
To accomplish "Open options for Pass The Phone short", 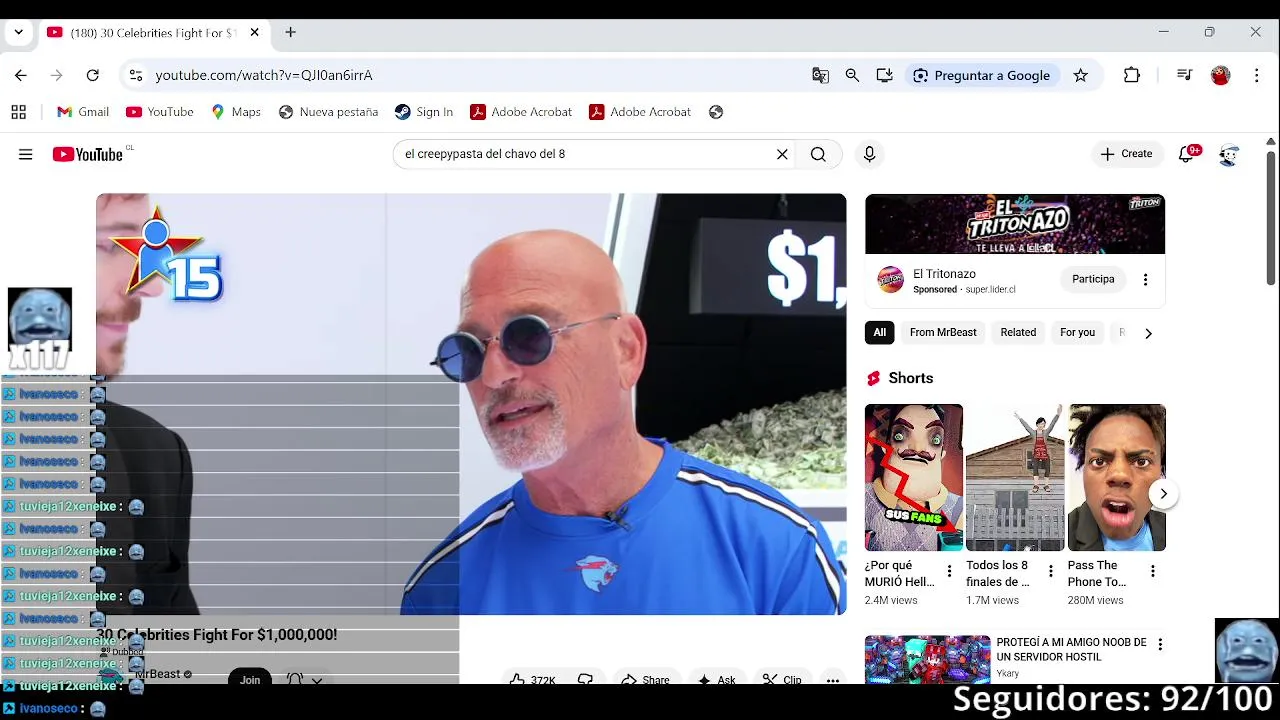I will [x=1153, y=571].
